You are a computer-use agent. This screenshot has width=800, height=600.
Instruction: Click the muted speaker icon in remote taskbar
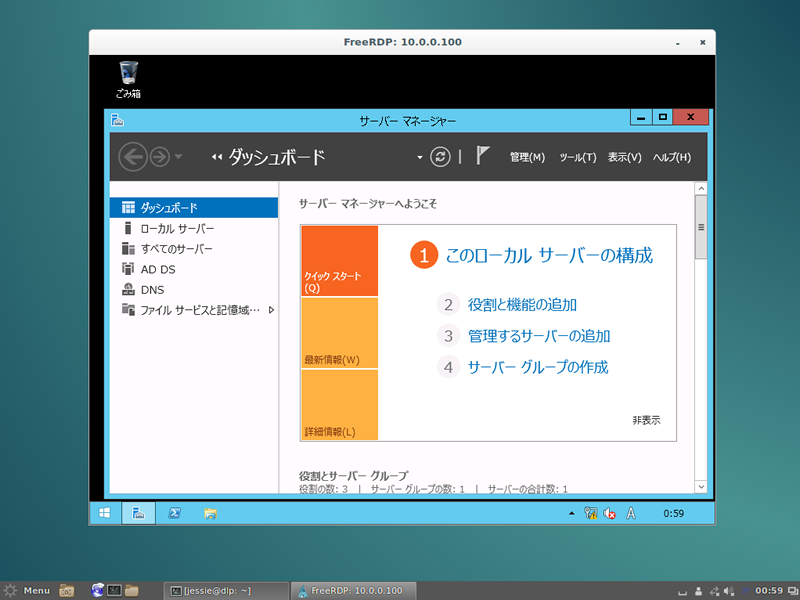coord(609,513)
